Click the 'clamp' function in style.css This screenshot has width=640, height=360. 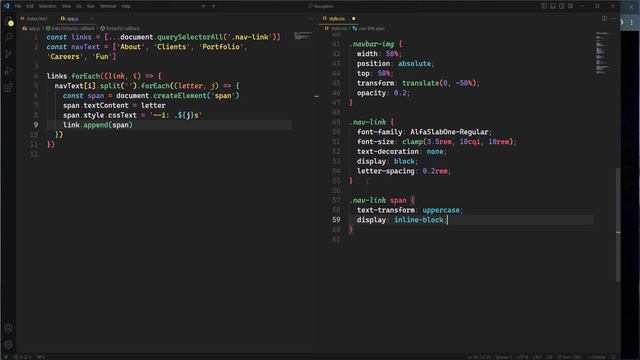pos(412,142)
